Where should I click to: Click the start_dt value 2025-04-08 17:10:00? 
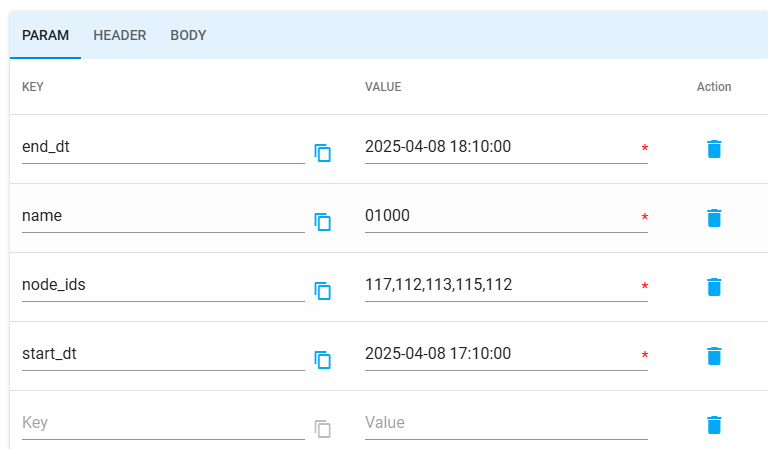[x=500, y=354]
